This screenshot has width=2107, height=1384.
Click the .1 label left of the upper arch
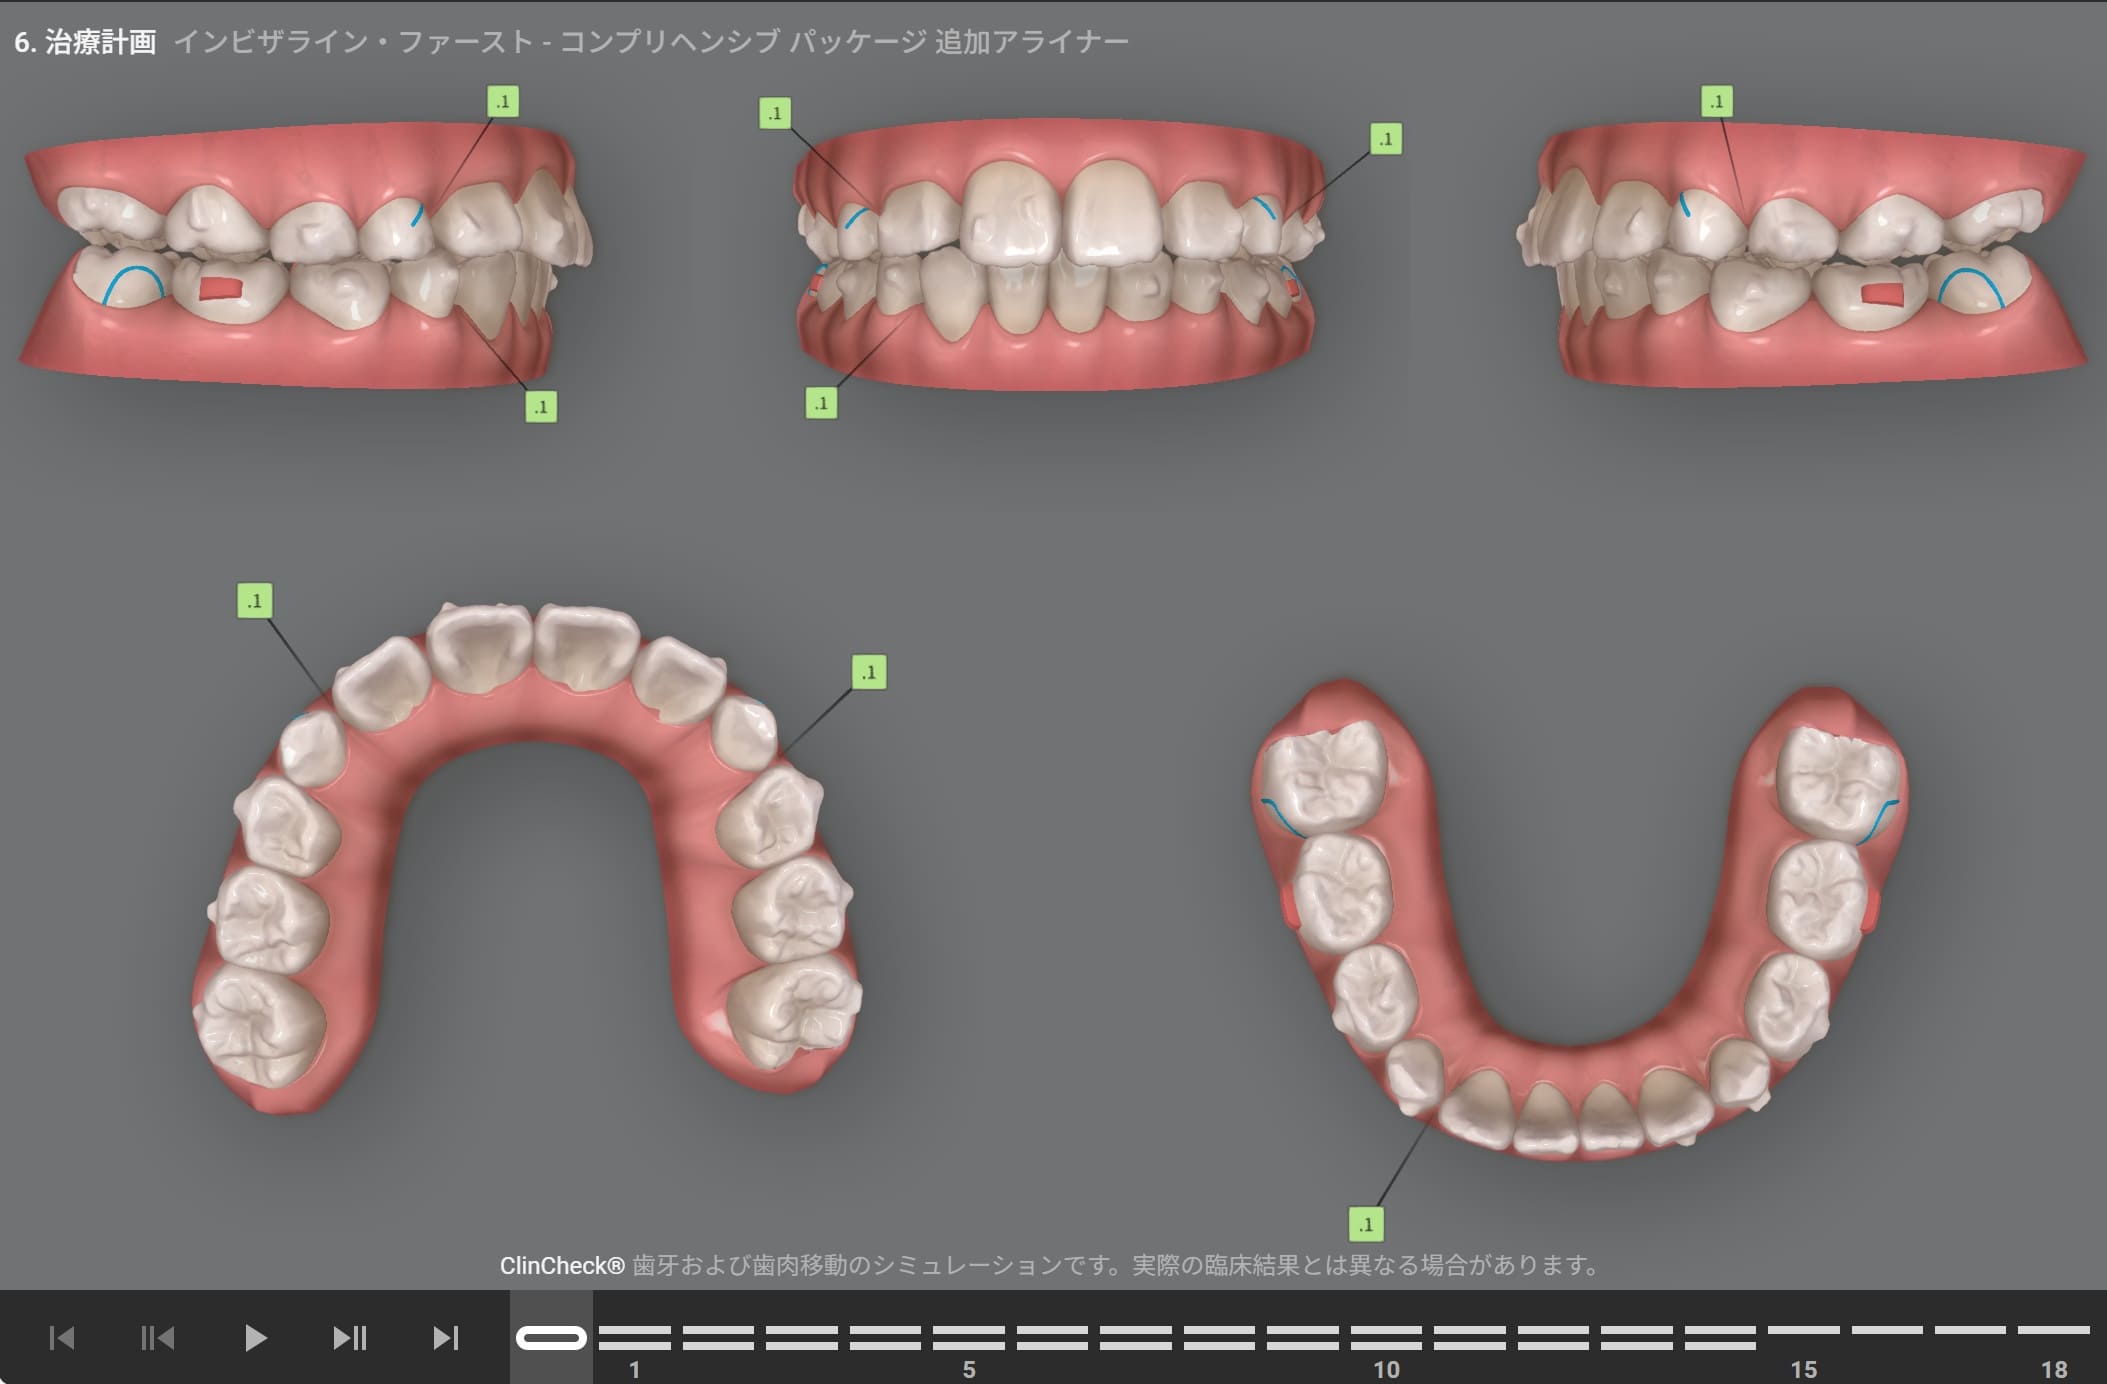tap(254, 600)
